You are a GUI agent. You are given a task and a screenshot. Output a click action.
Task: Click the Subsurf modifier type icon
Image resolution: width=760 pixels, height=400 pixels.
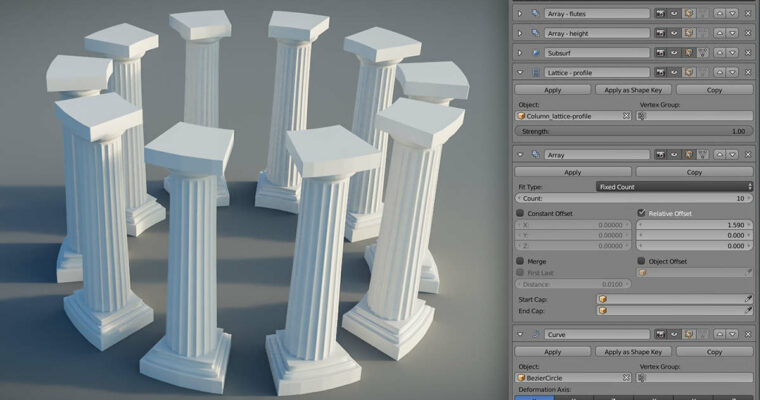pos(535,53)
